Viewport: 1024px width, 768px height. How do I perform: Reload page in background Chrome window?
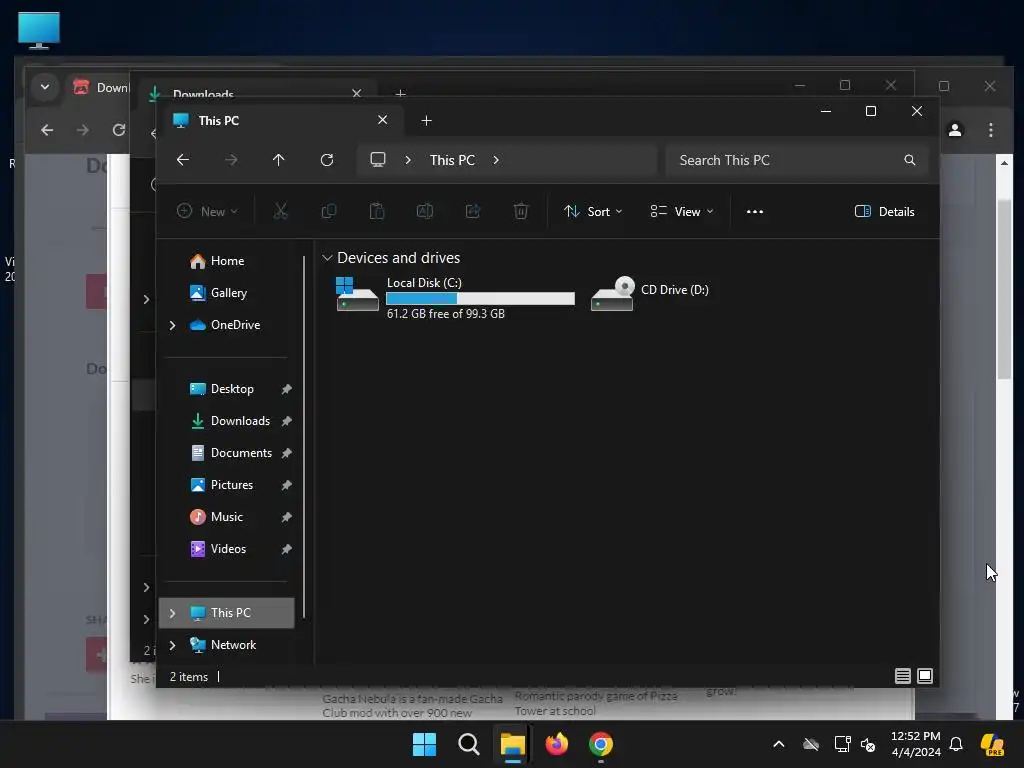(x=118, y=130)
